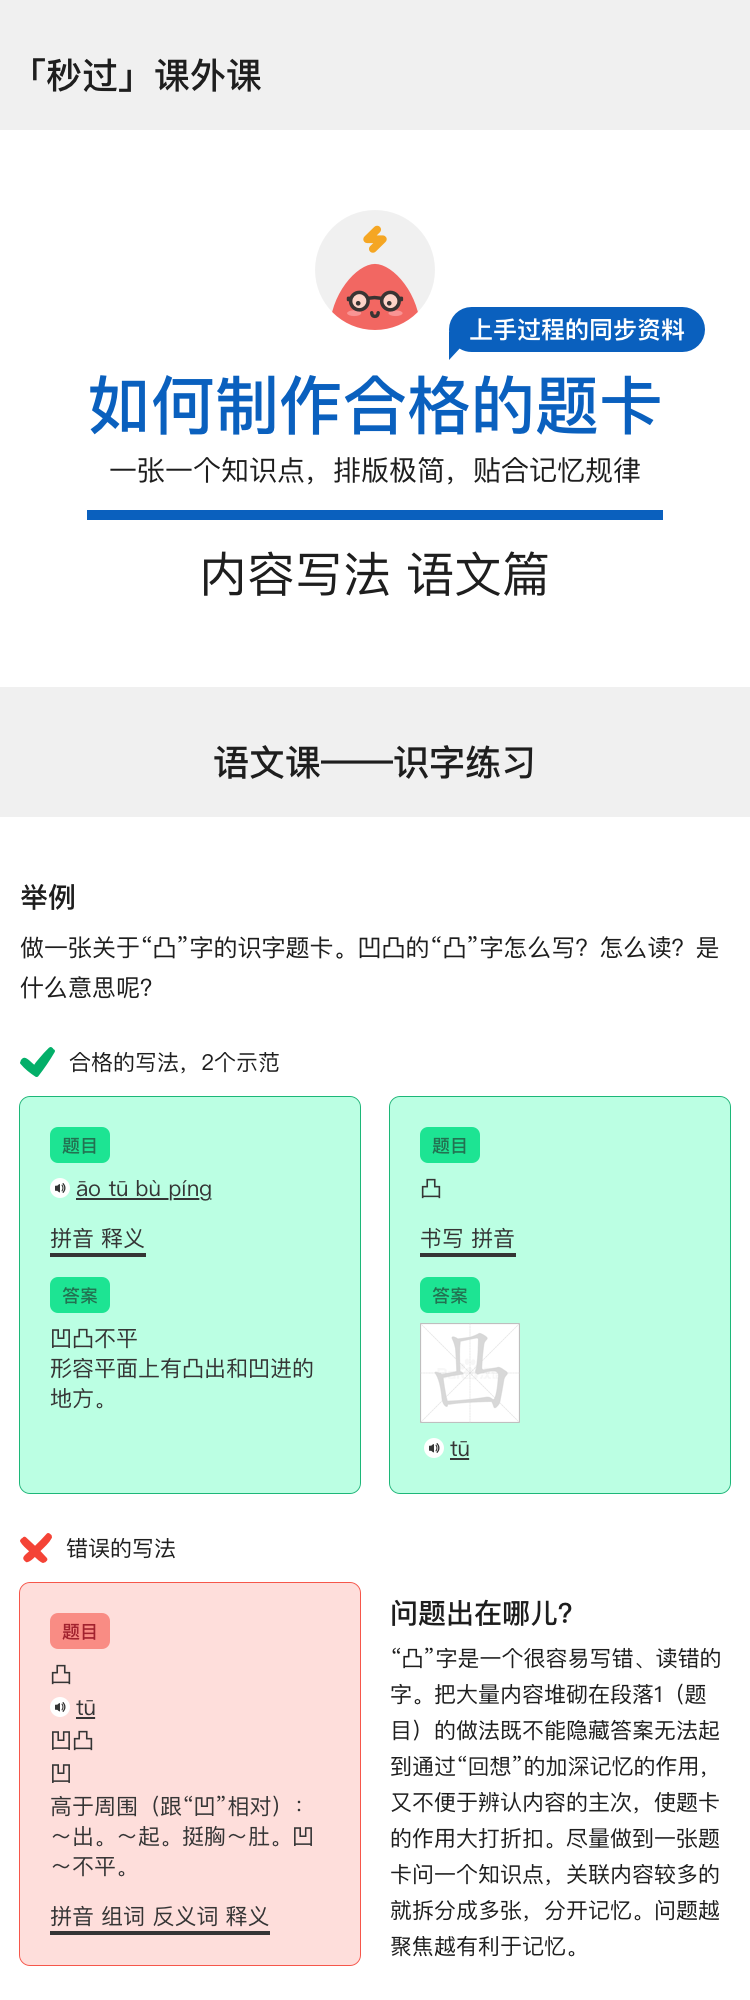Screen dimensions: 750x2000
Task: Click the 拼音 组词 反义词 释义 label
Action: tap(160, 1916)
